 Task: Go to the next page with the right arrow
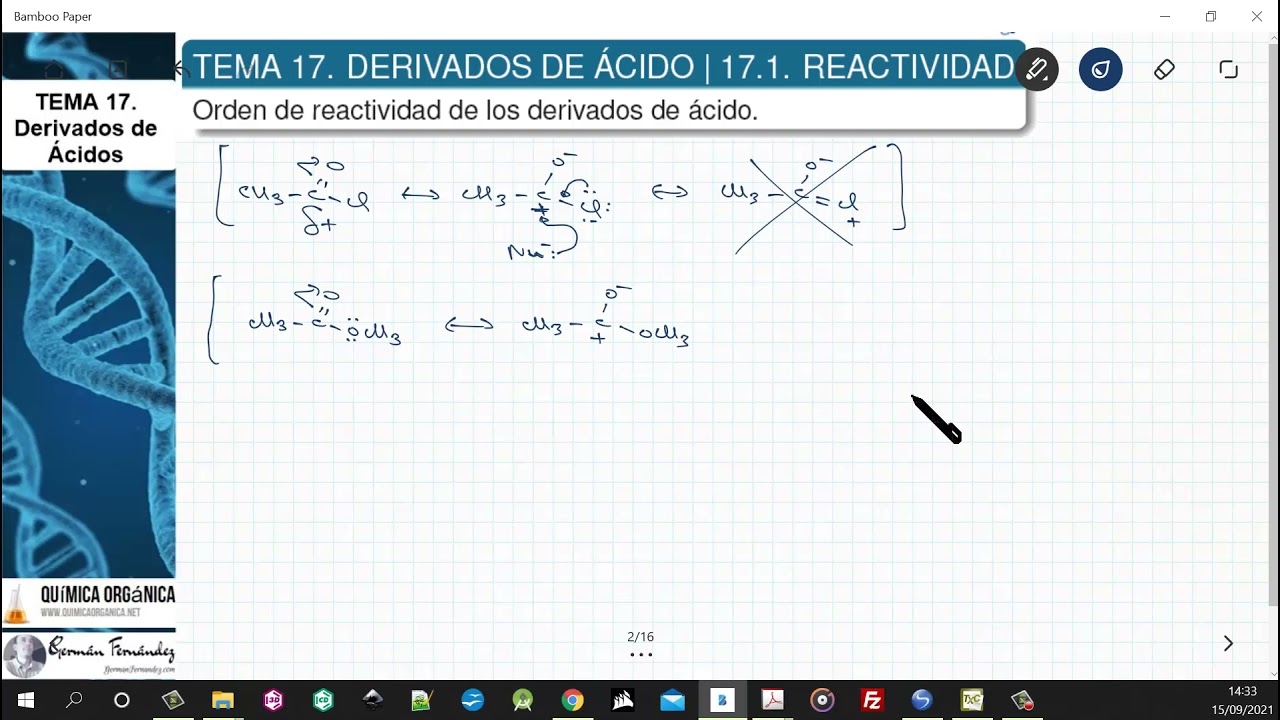(1228, 644)
